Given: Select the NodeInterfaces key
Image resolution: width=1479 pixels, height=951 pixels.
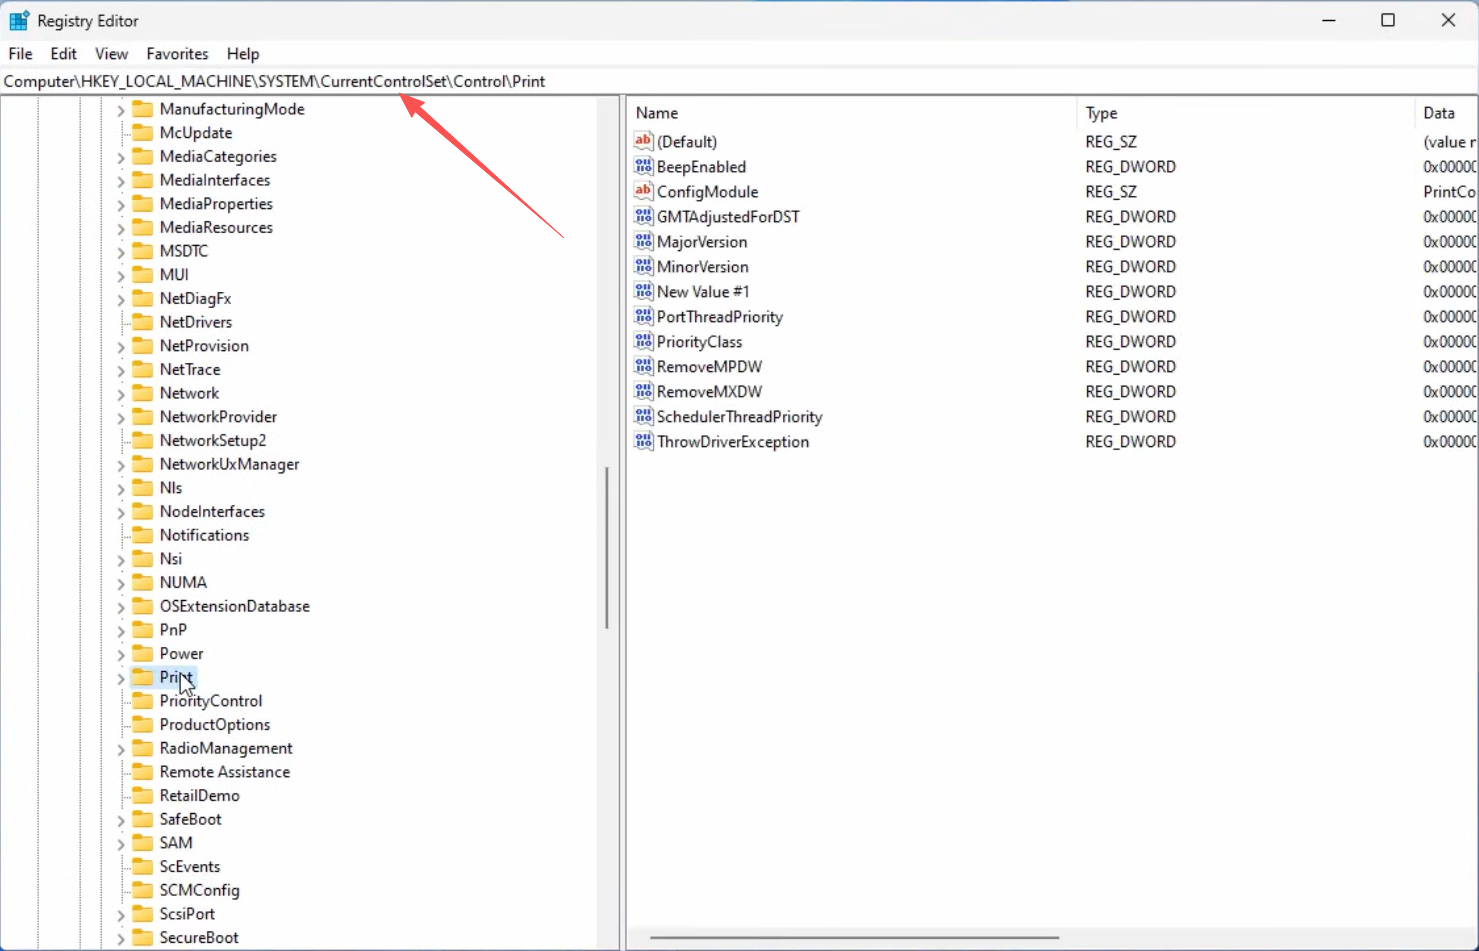Looking at the screenshot, I should pos(212,511).
